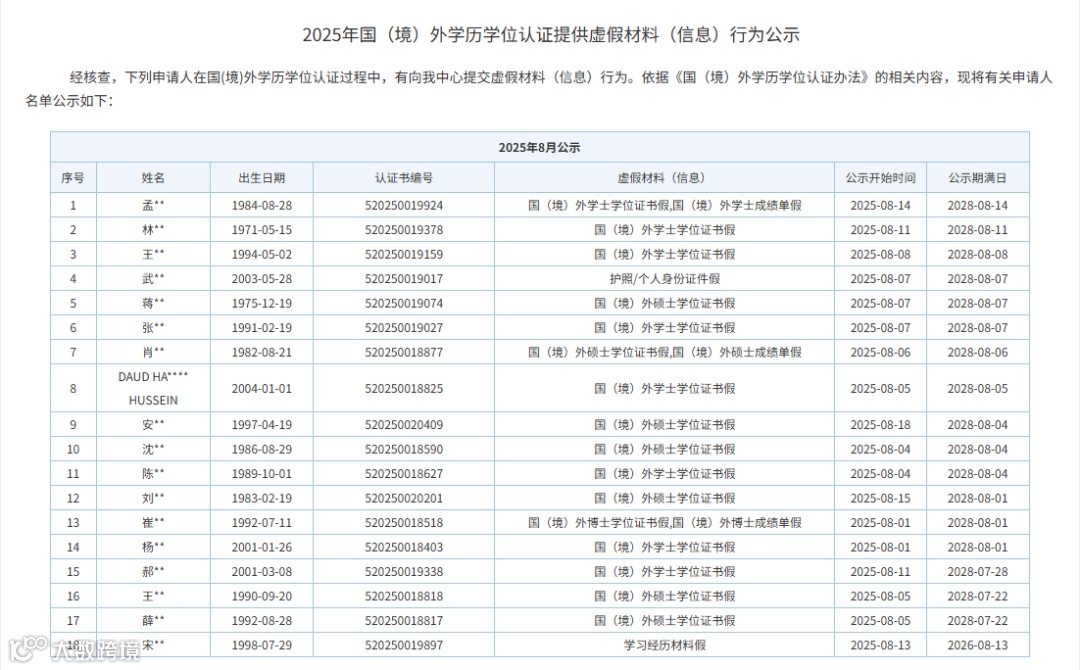The image size is (1080, 670).
Task: Select the name cell 武**
Action: click(x=153, y=279)
